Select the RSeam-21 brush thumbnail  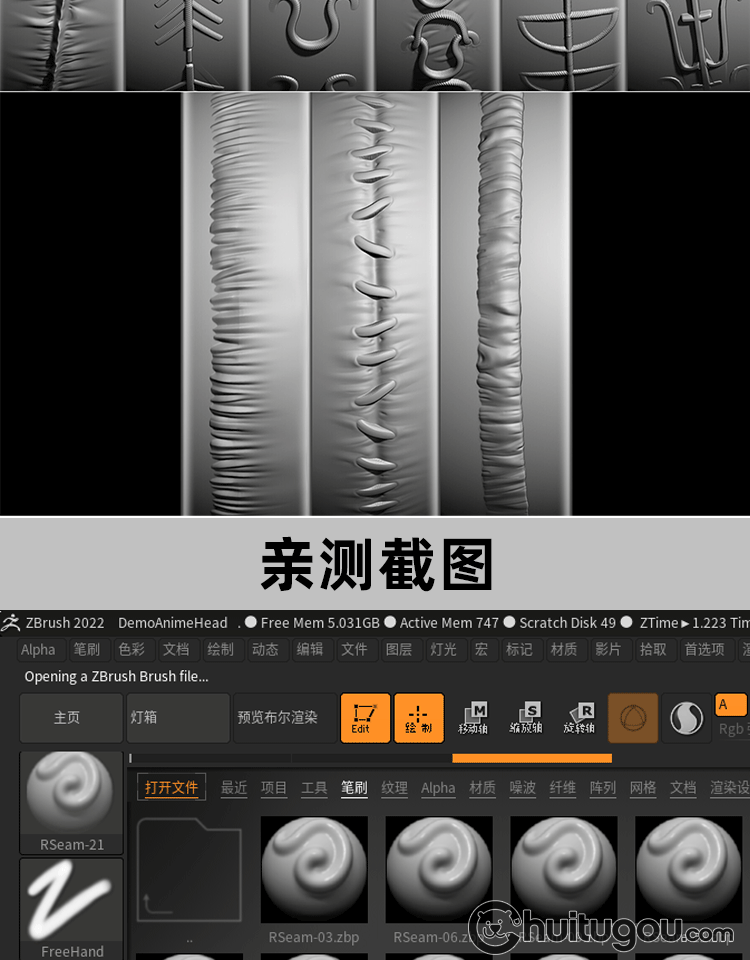coord(71,803)
